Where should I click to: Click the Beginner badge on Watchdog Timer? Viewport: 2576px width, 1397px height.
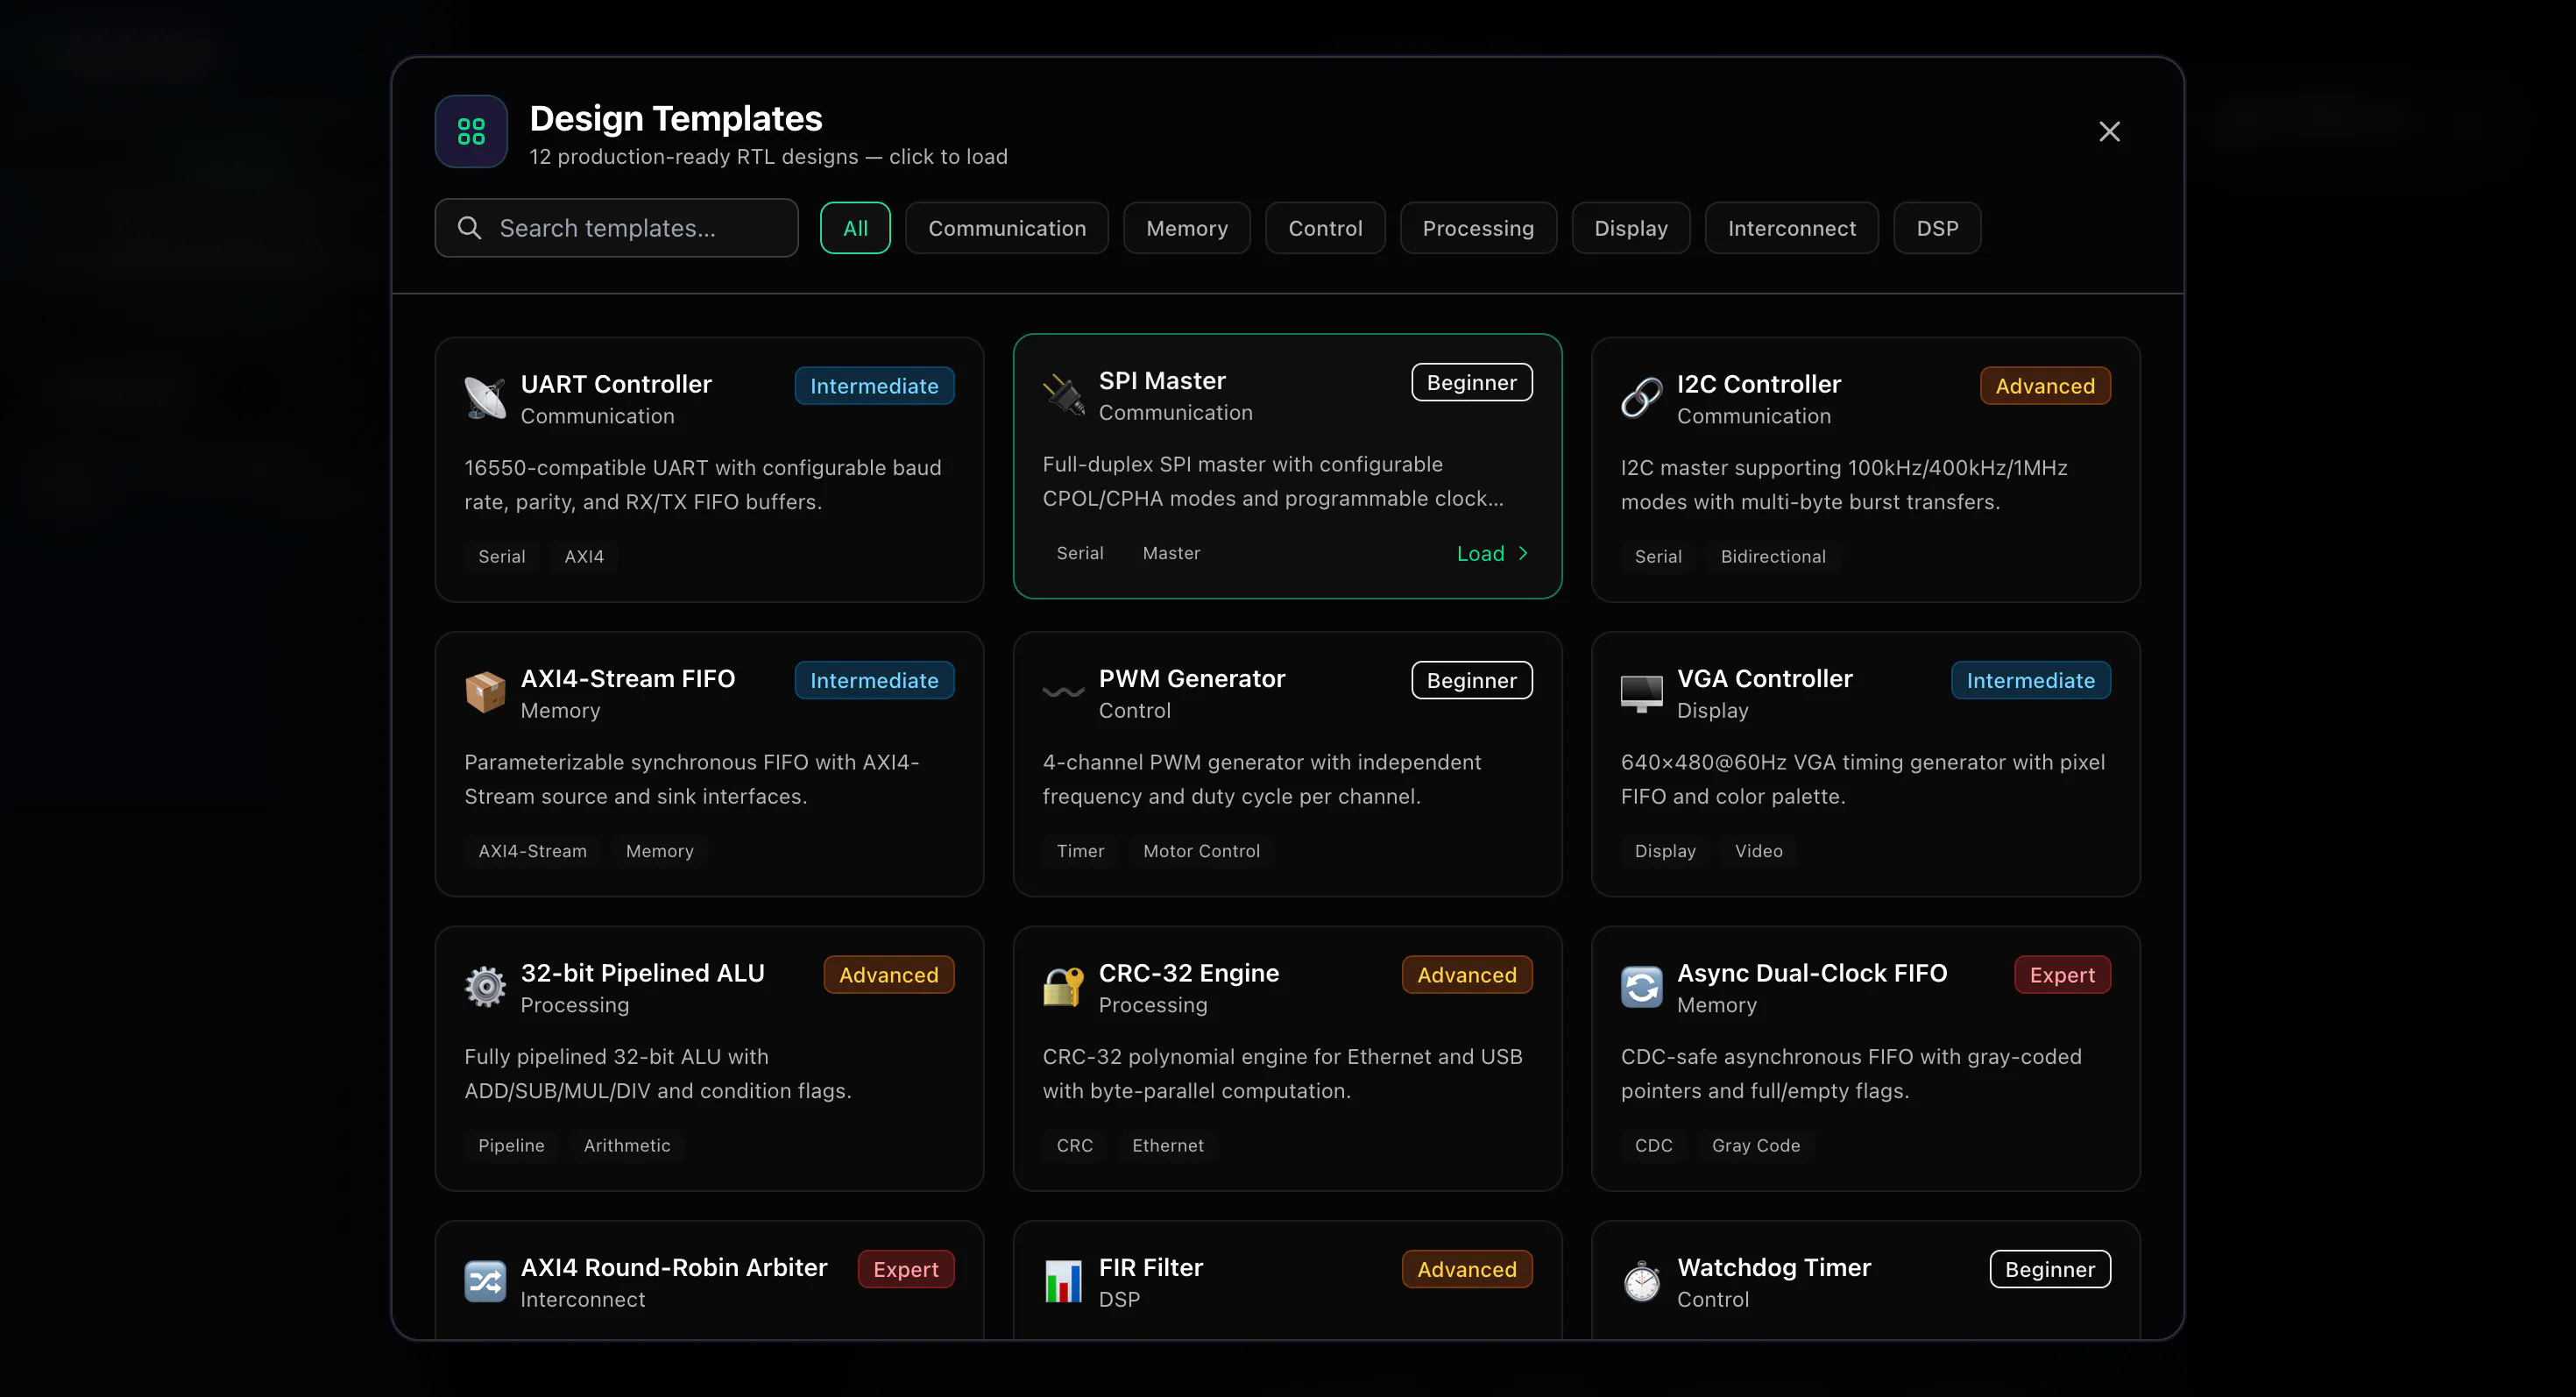click(2050, 1269)
